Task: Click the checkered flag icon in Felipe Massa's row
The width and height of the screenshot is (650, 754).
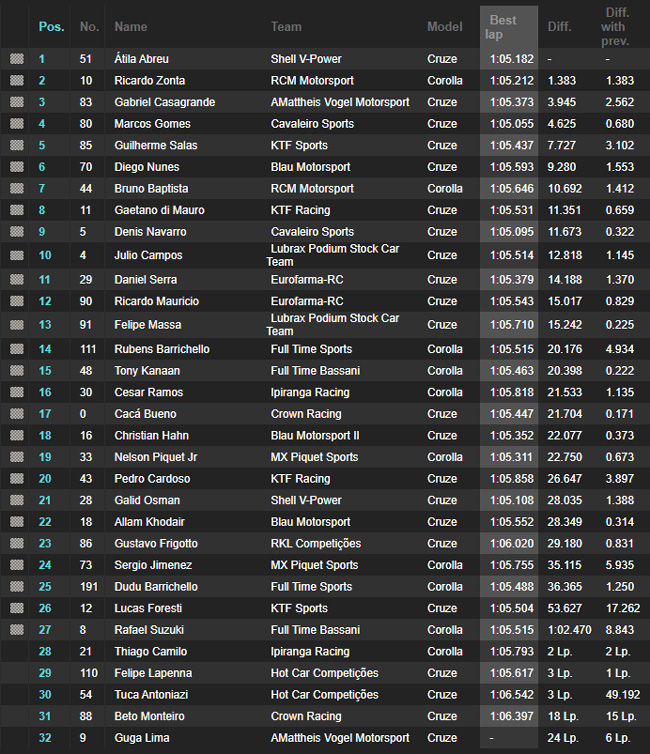Action: coord(17,325)
